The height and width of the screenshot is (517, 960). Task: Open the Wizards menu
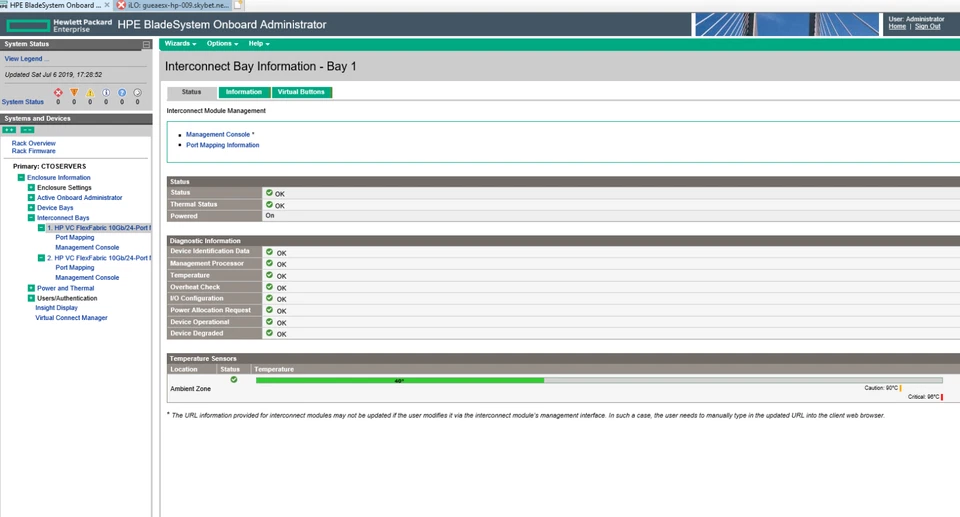point(180,43)
